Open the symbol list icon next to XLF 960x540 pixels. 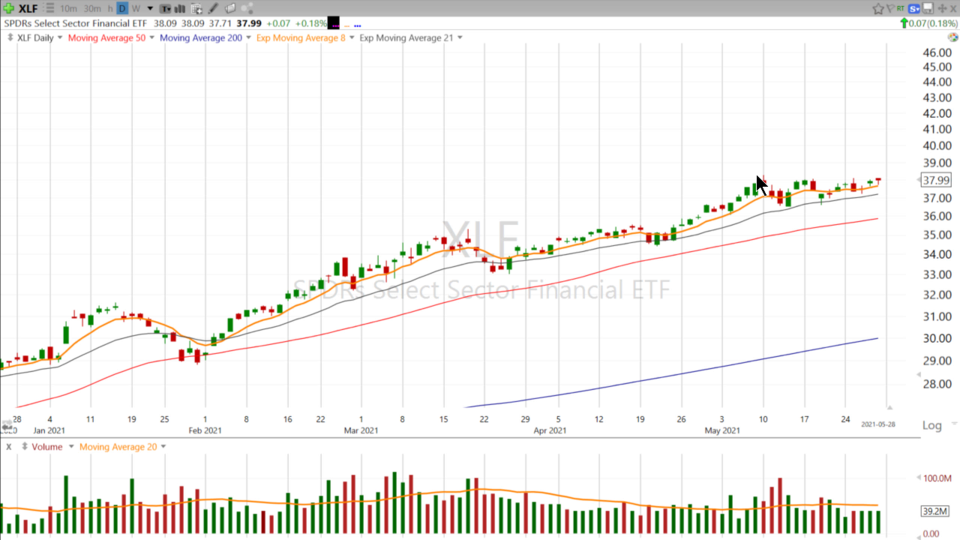(48, 9)
